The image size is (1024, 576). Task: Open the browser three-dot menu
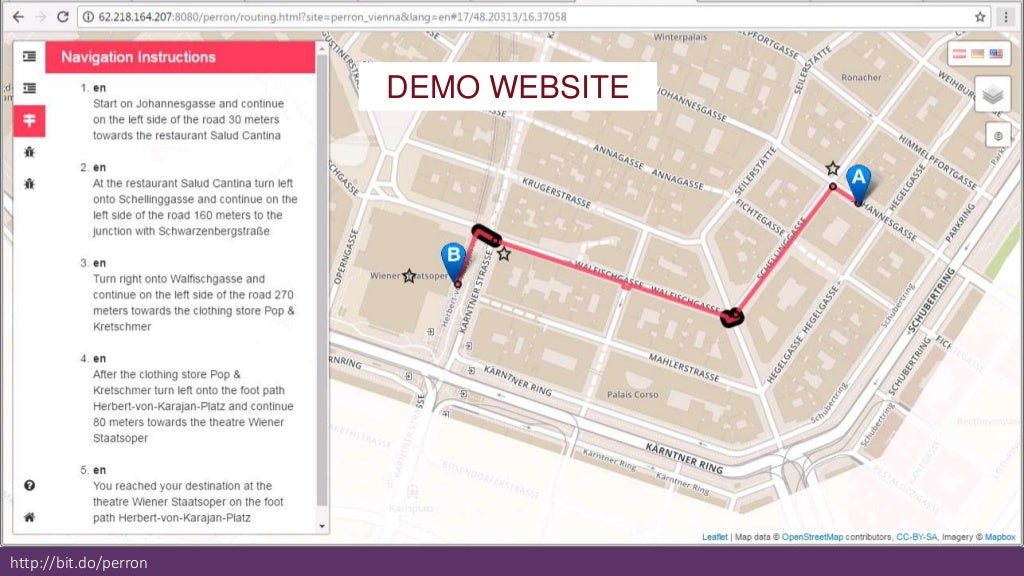coord(1006,17)
